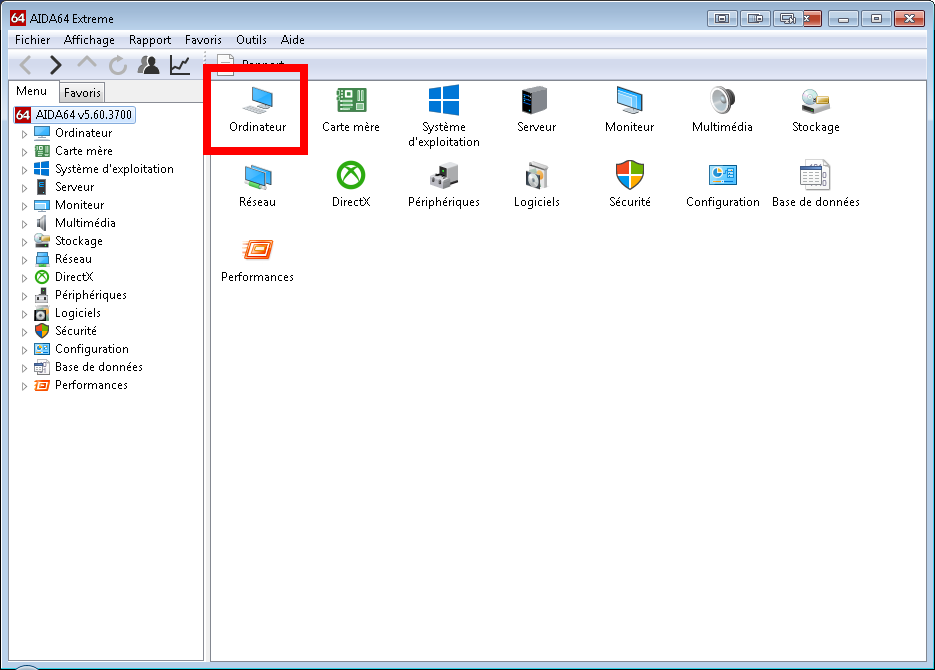Screen dimensions: 935x670
Task: Open the Configuration icon in main pane
Action: click(x=723, y=175)
